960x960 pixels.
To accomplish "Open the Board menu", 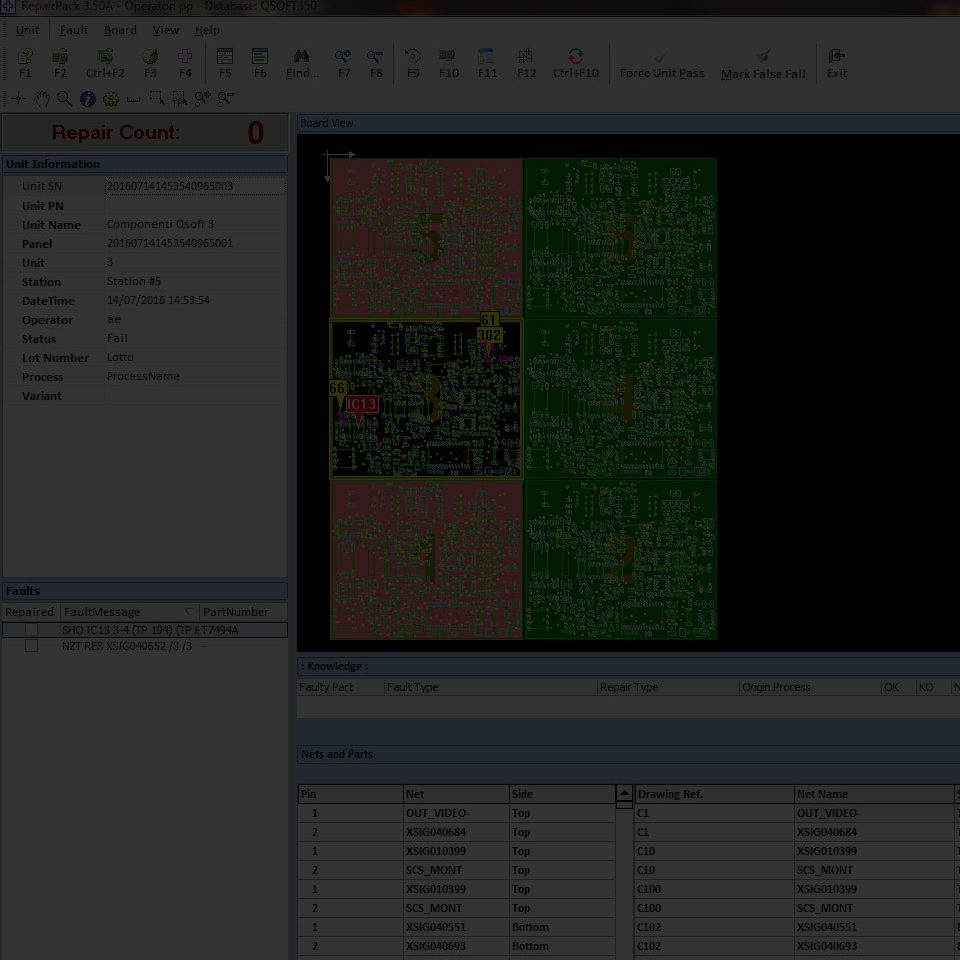I will 120,30.
